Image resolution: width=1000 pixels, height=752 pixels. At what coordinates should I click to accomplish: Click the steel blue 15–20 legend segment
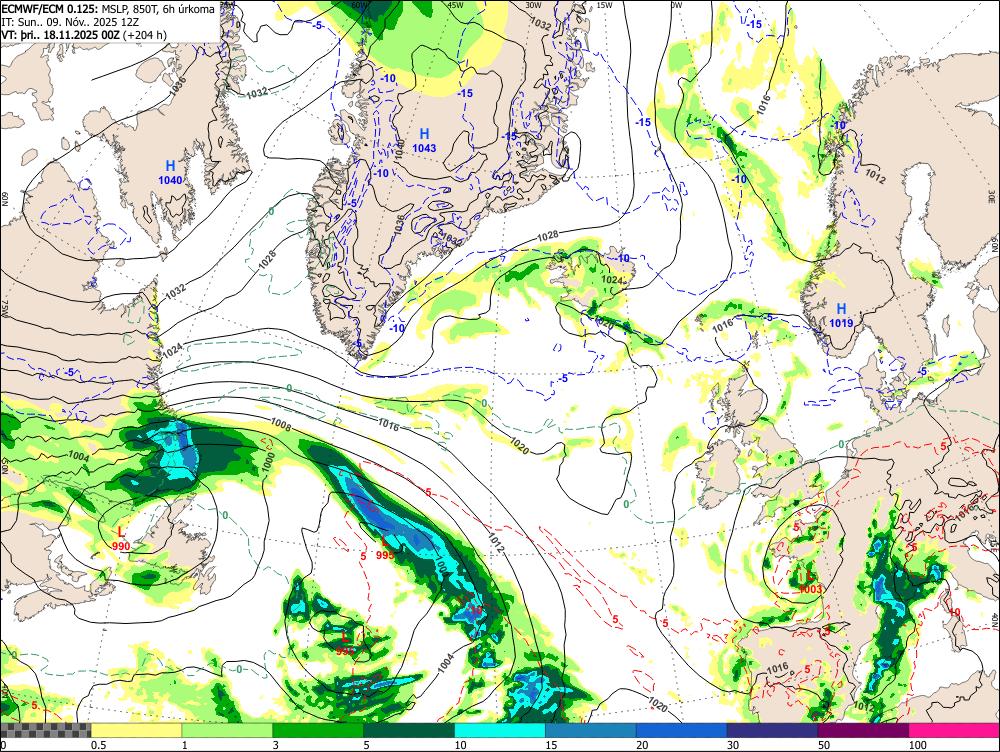pos(591,730)
